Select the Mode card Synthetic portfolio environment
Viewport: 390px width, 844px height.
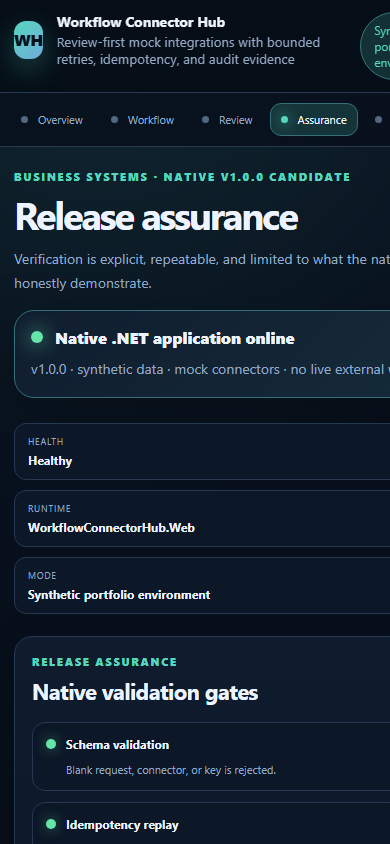click(202, 586)
